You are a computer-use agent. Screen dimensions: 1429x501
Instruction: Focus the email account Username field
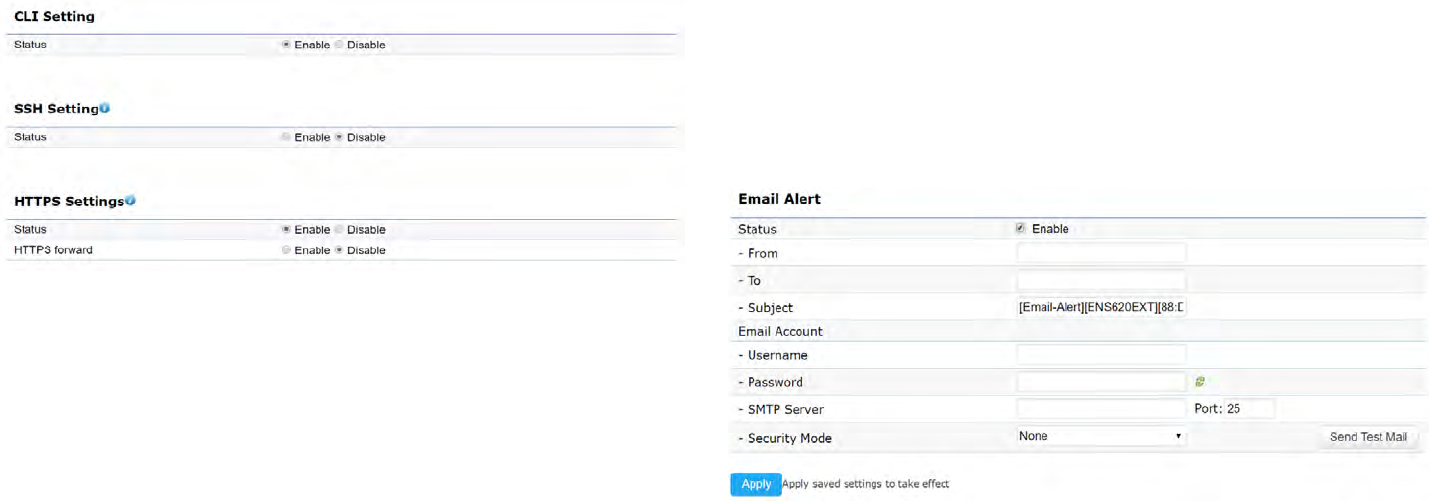tap(1101, 354)
